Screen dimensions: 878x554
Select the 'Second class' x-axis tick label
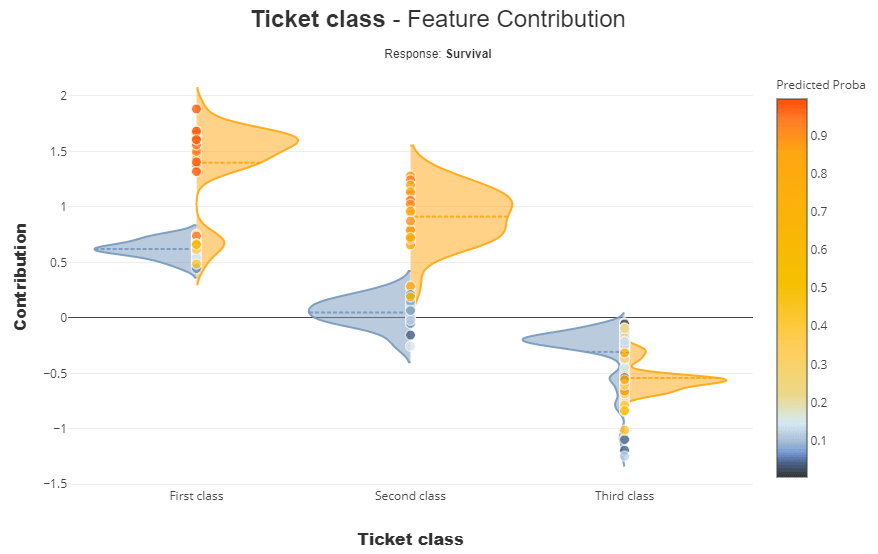pos(410,496)
